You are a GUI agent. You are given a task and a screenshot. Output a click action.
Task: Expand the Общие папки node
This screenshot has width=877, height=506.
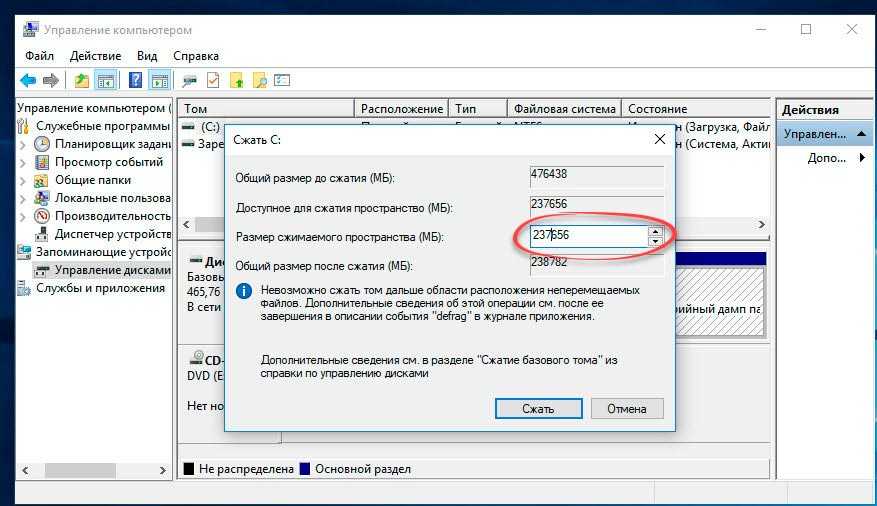[23, 180]
